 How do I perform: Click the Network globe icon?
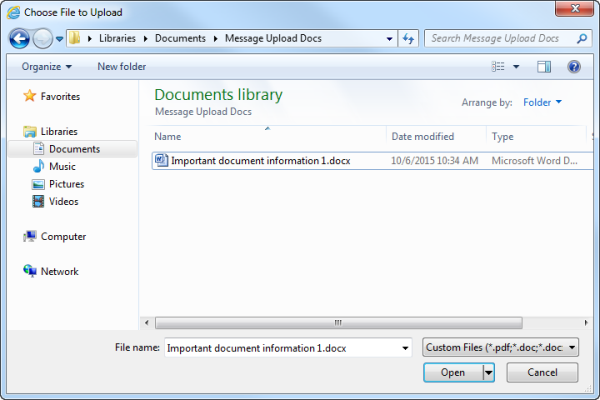[30, 271]
